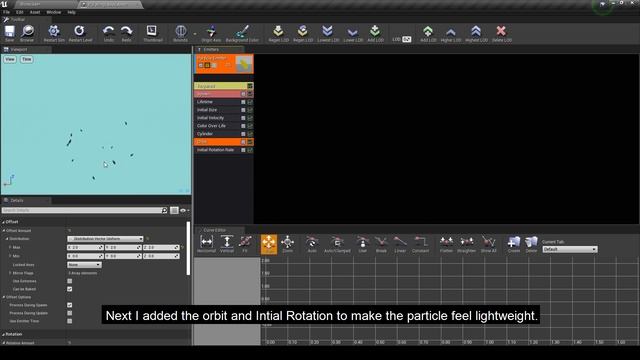Image resolution: width=640 pixels, height=360 pixels.
Task: Open the Asset menu
Action: click(35, 12)
